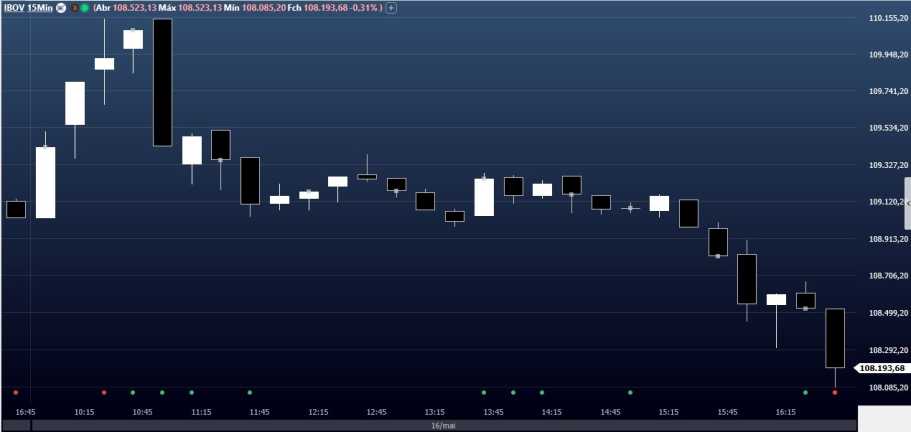Click the IBOV ticker symbol label
Image resolution: width=911 pixels, height=432 pixels.
coord(15,7)
